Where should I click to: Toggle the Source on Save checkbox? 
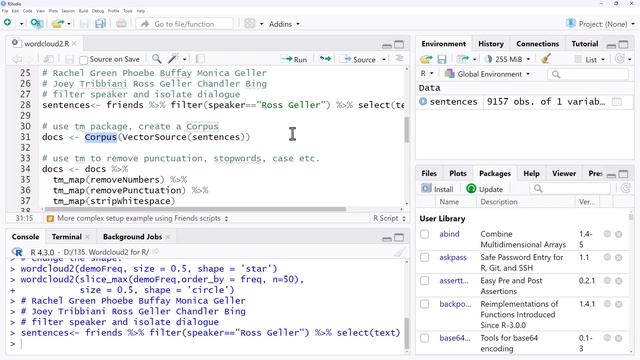[84, 60]
